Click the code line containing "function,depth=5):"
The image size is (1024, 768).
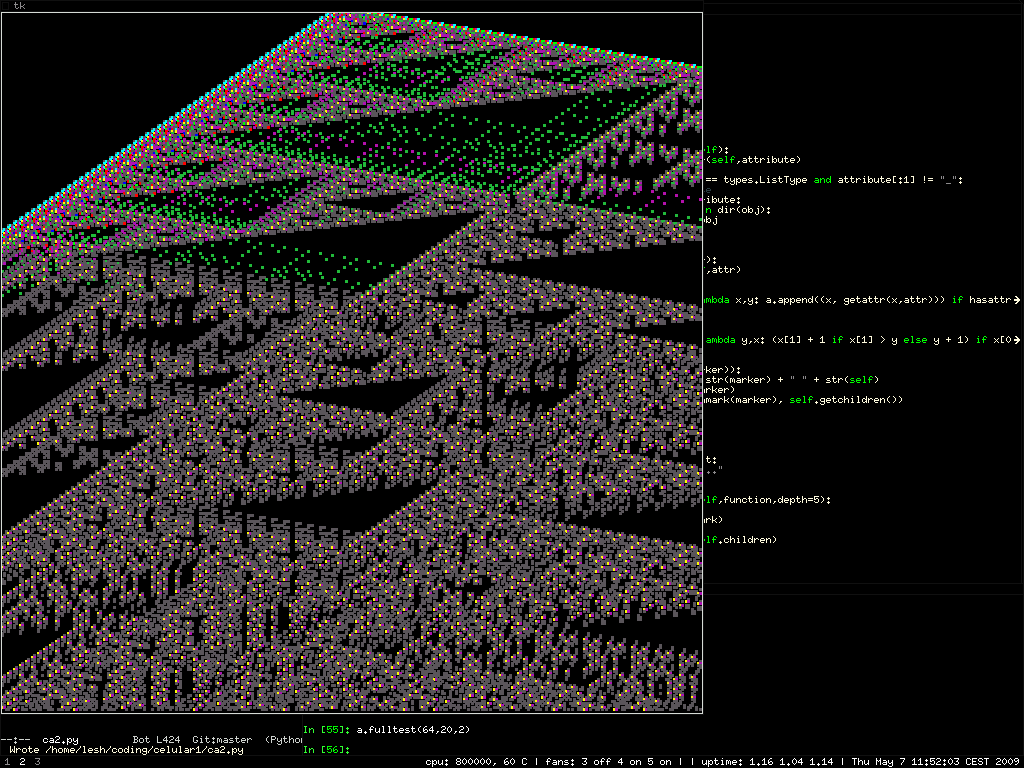[767, 500]
